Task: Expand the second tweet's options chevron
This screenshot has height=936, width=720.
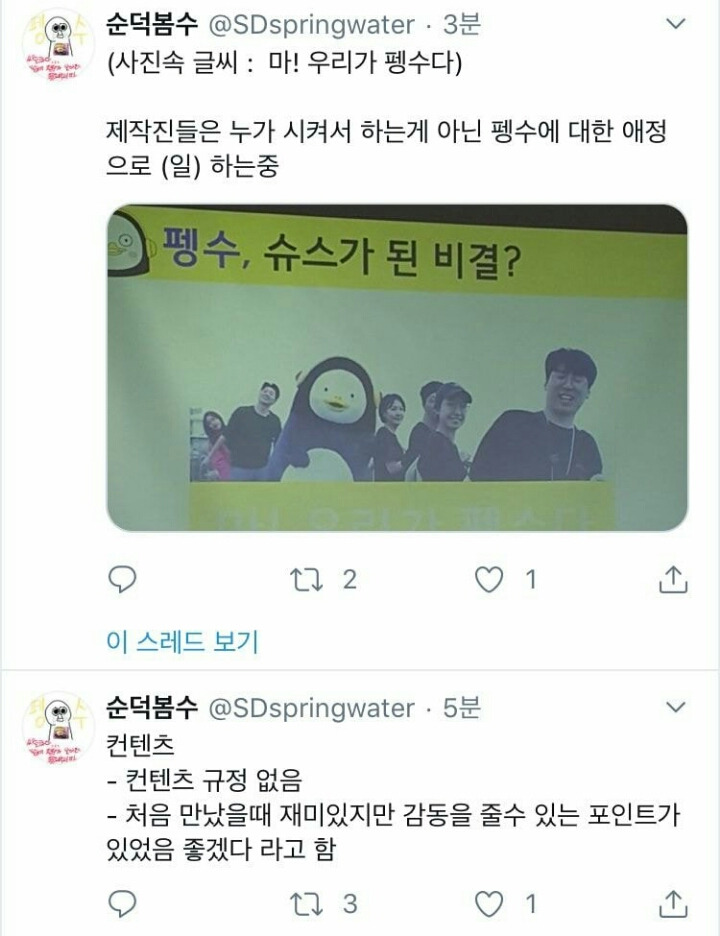Action: click(675, 707)
